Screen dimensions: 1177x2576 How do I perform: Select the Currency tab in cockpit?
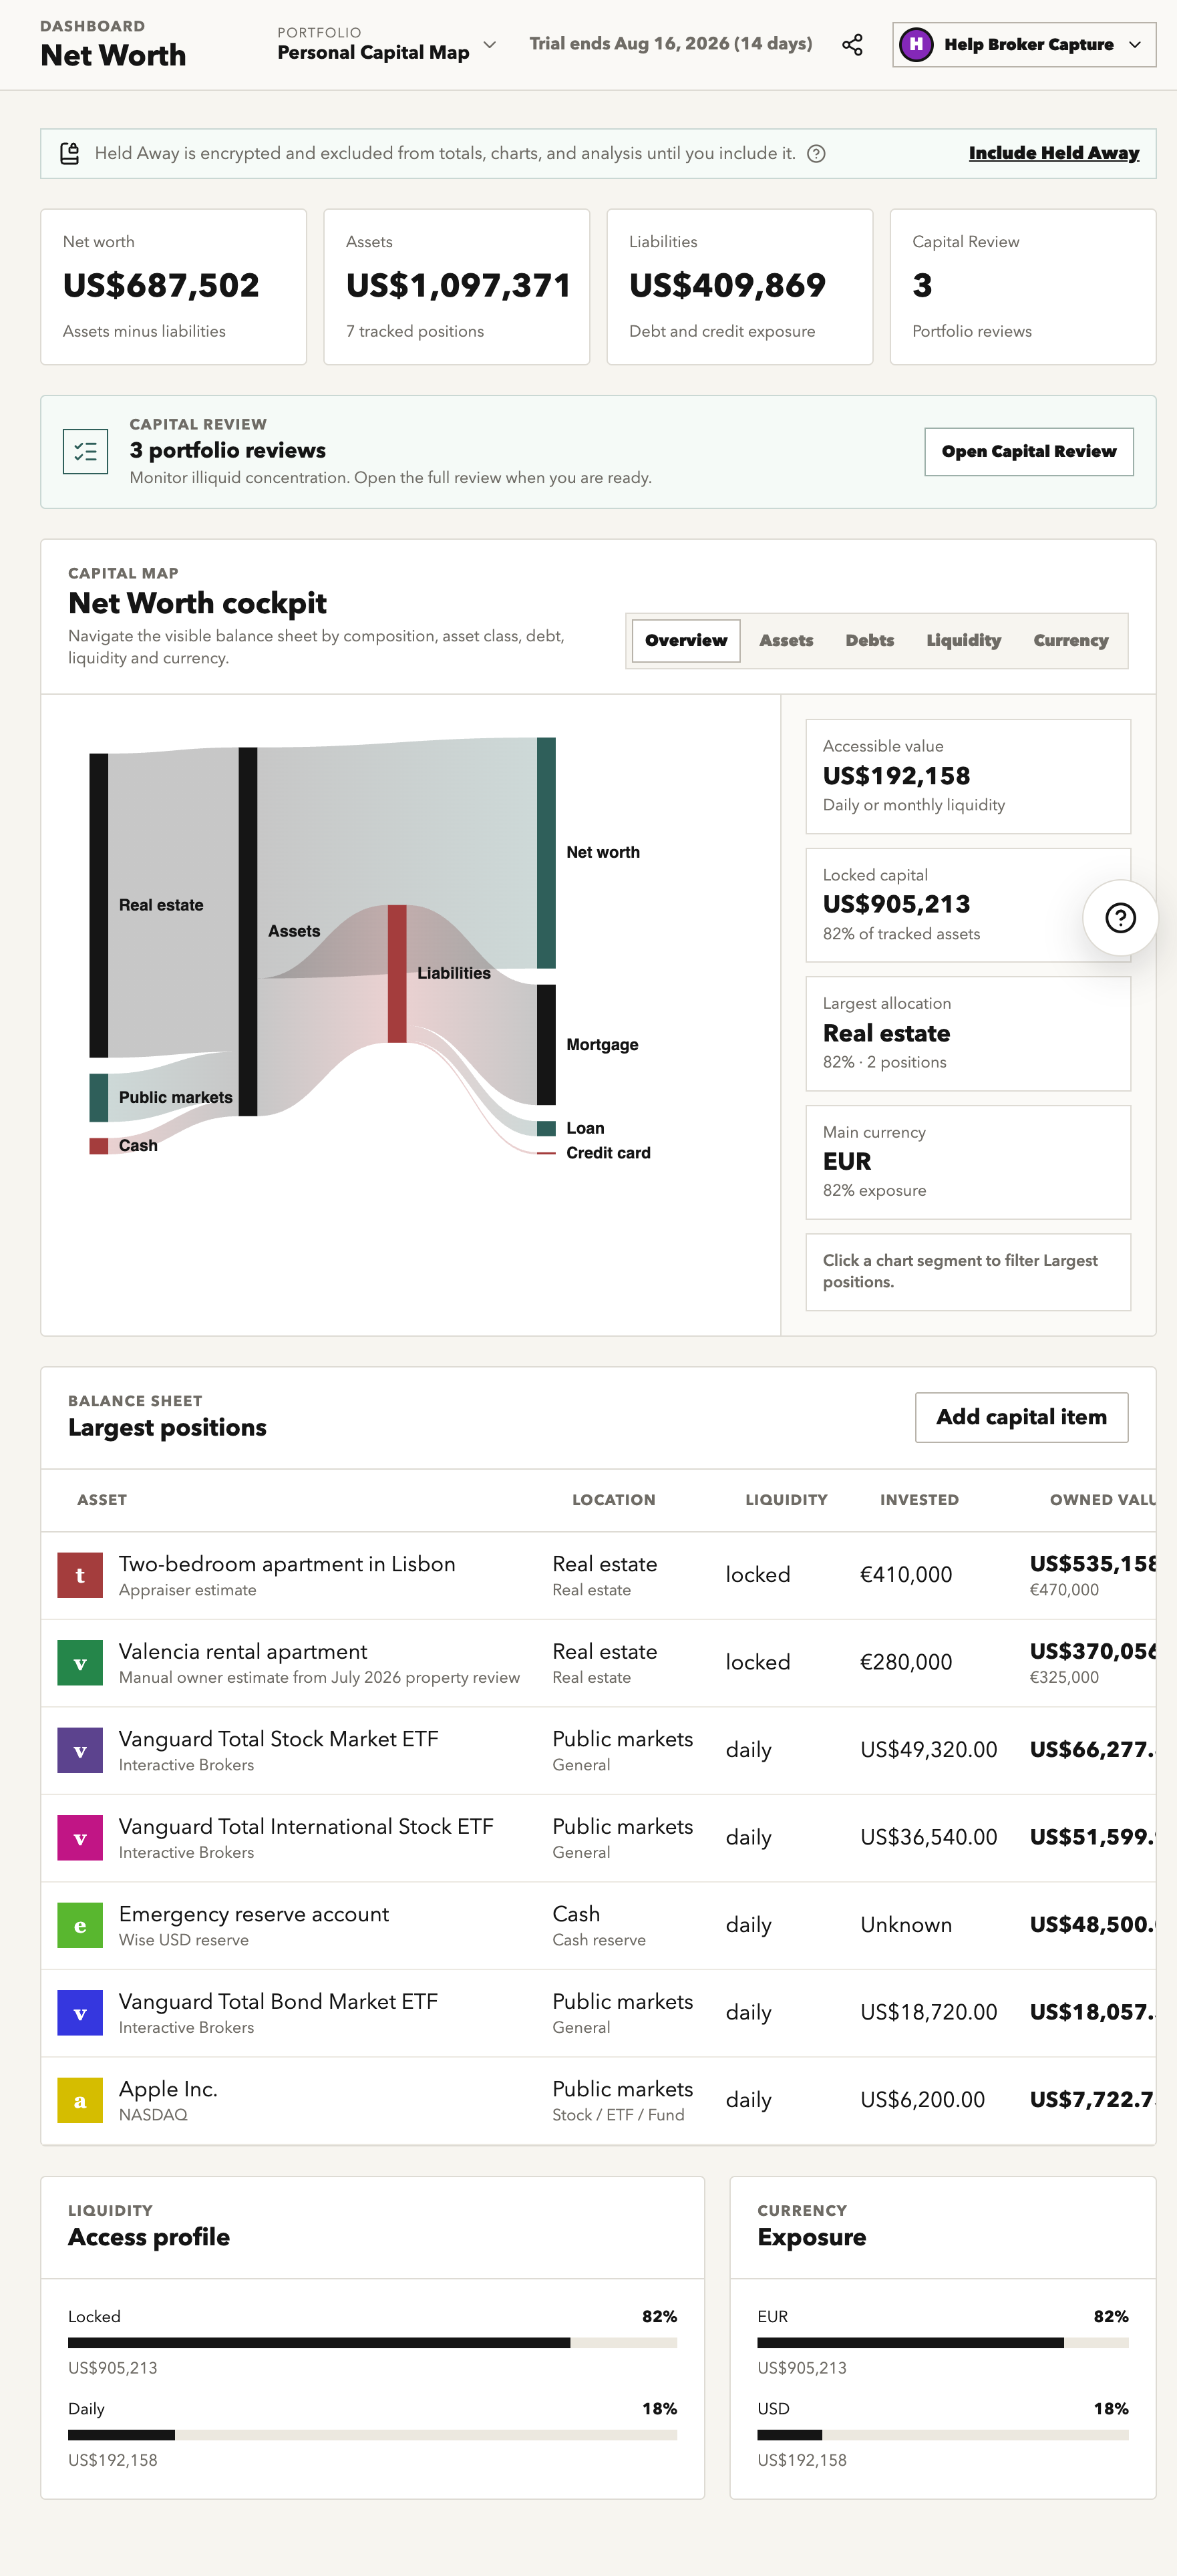[x=1070, y=641]
